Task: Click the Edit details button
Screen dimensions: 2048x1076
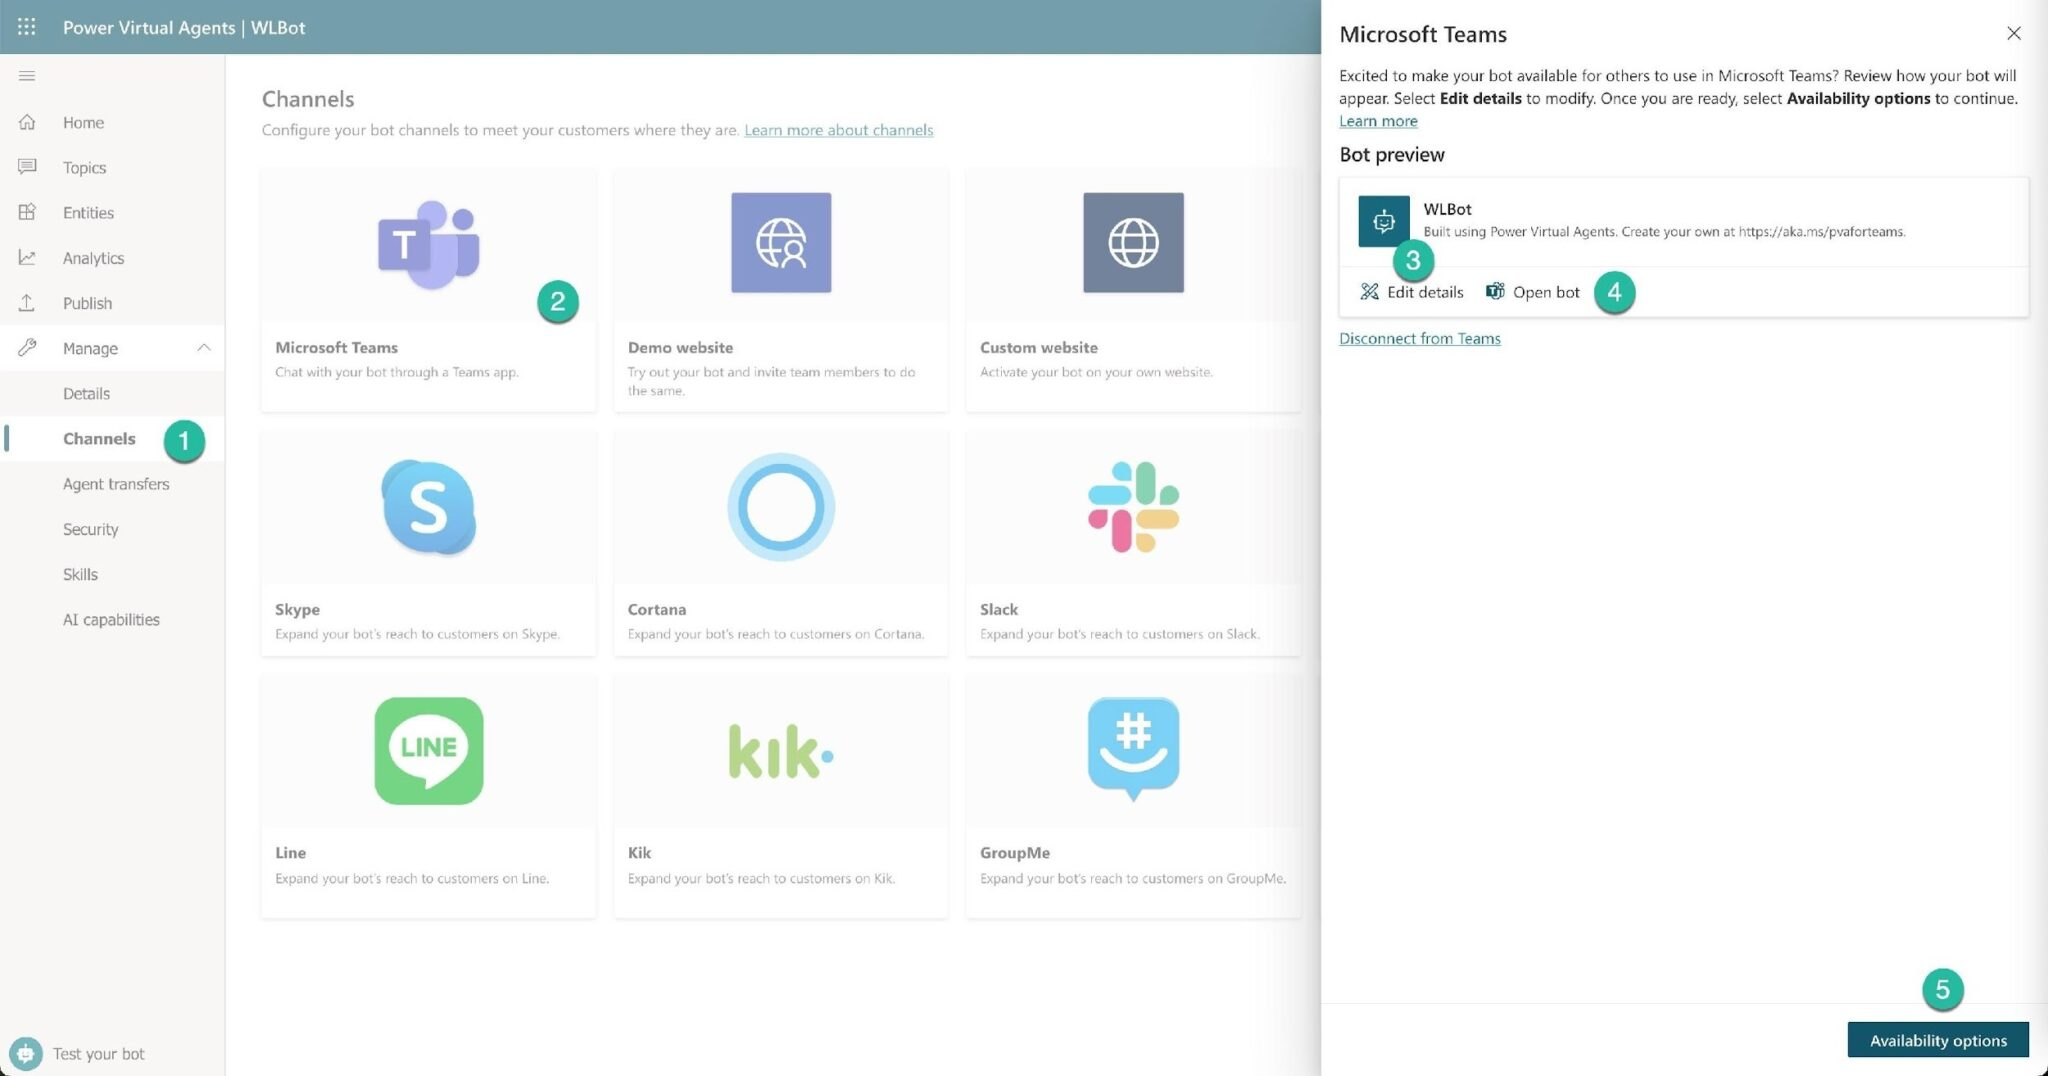Action: coord(1412,292)
